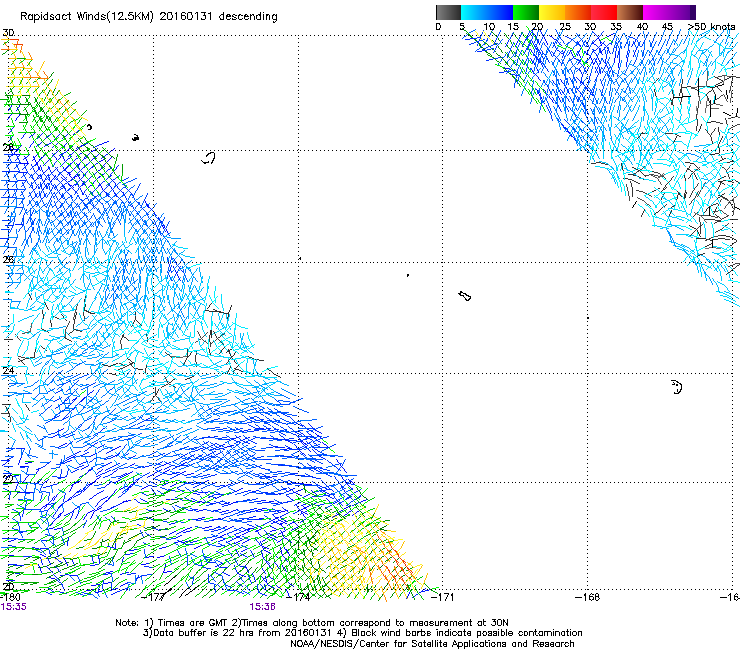Click the NOAA/NESDIS credit line

[432, 644]
